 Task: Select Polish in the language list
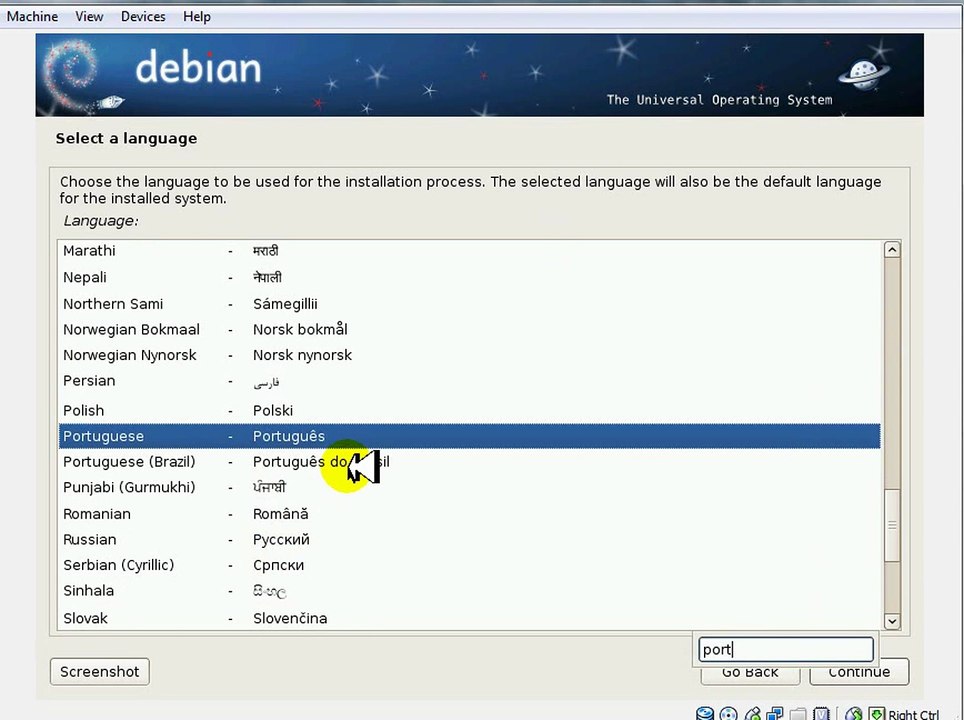pyautogui.click(x=470, y=410)
